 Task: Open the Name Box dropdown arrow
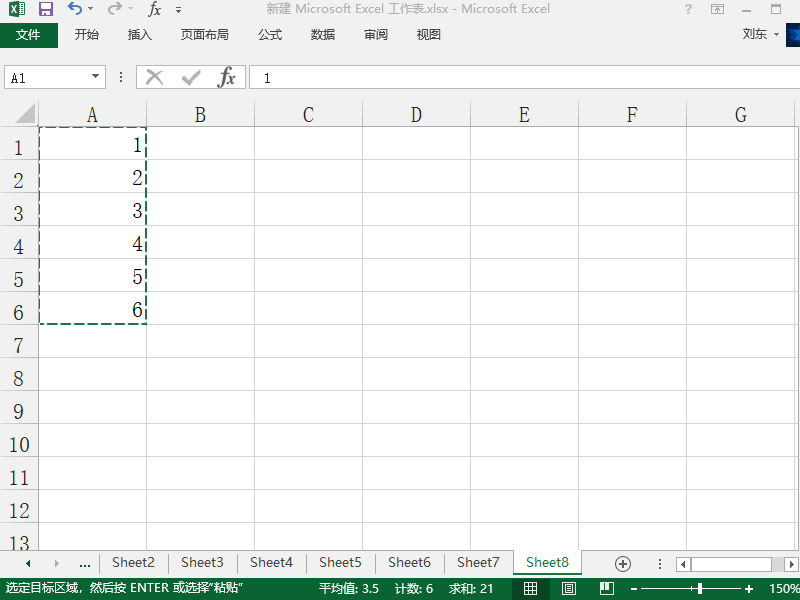point(95,76)
